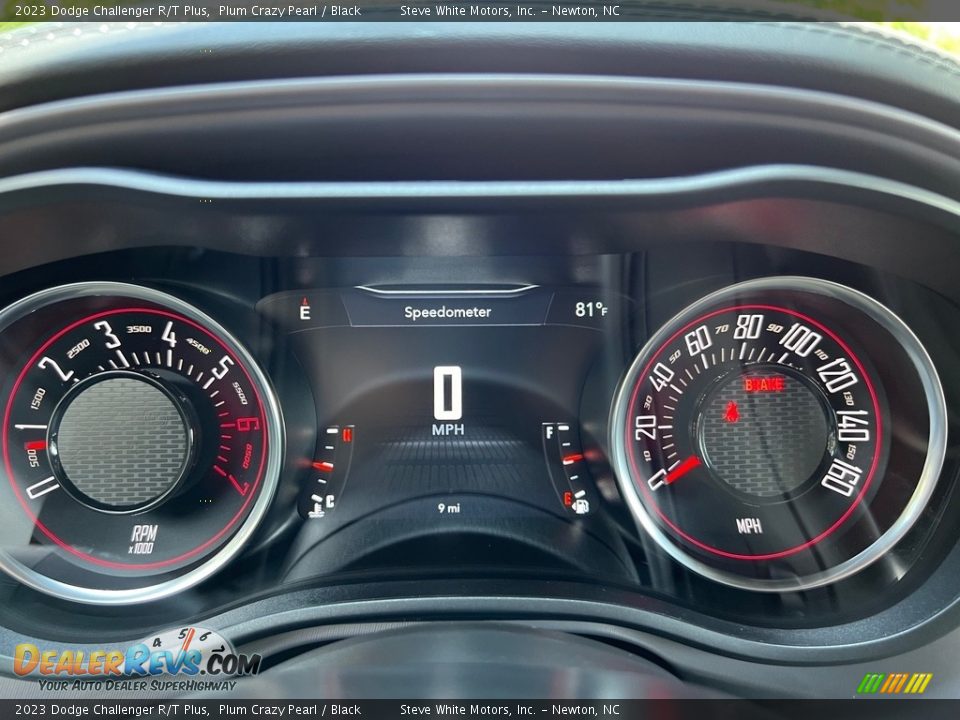Click the bottom 'Plum Crazy Pearl / Black' caption
The image size is (960, 720).
(x=290, y=710)
